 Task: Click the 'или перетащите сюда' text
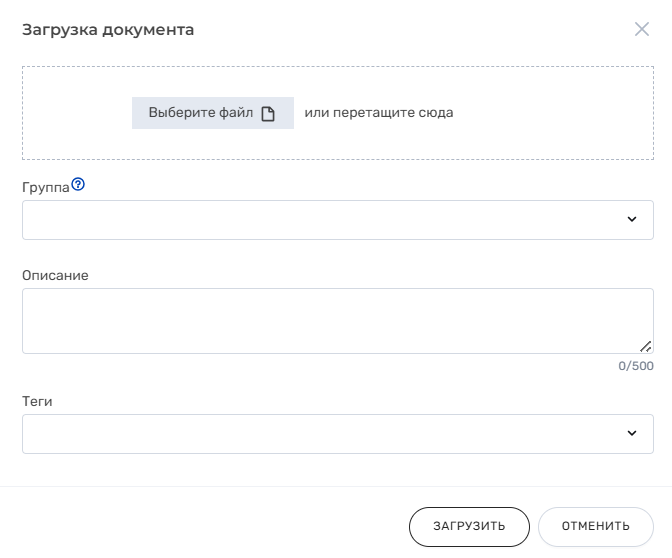(378, 113)
